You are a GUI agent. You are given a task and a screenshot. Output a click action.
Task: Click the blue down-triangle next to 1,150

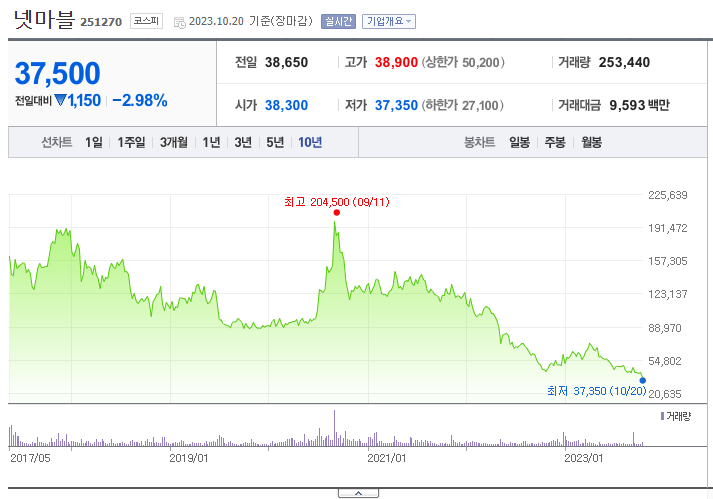click(x=60, y=100)
